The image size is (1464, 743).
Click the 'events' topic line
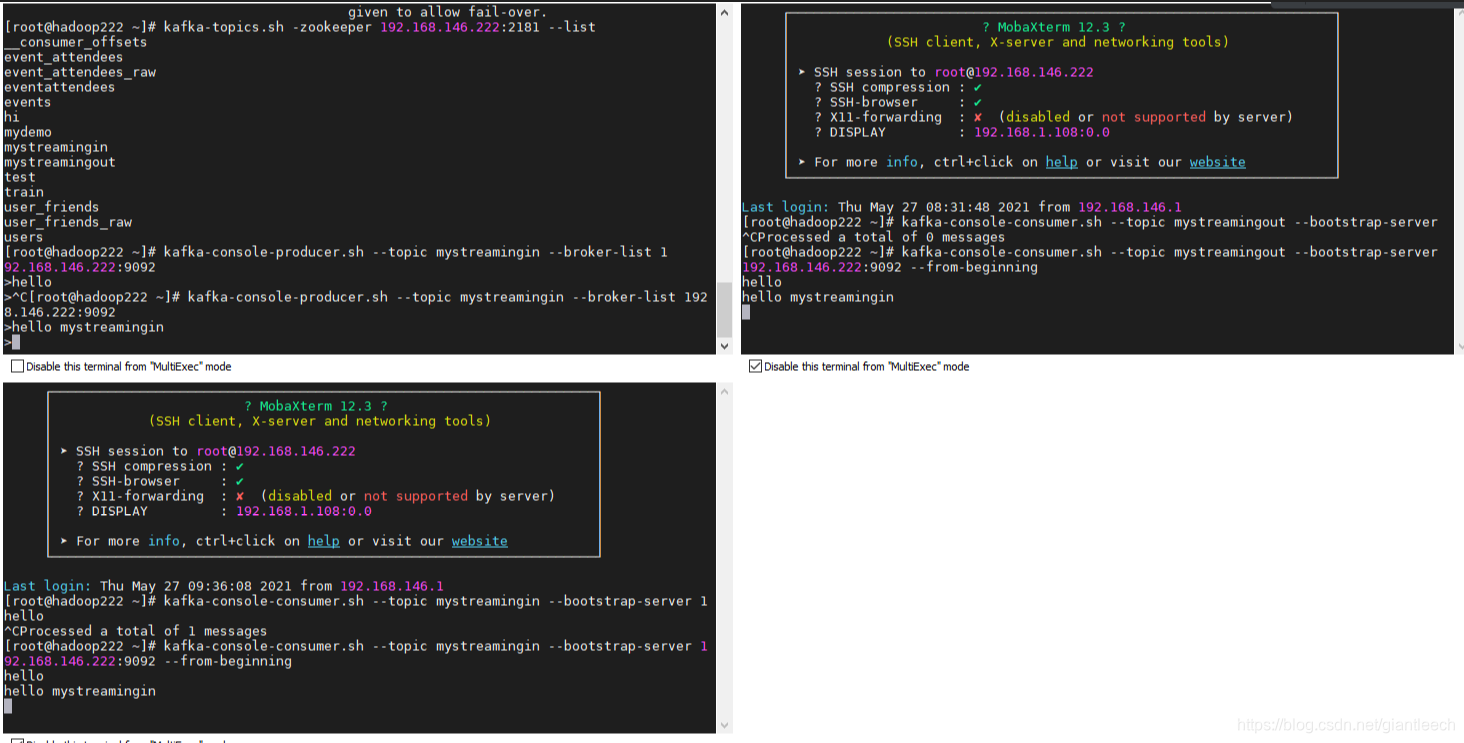pos(28,102)
